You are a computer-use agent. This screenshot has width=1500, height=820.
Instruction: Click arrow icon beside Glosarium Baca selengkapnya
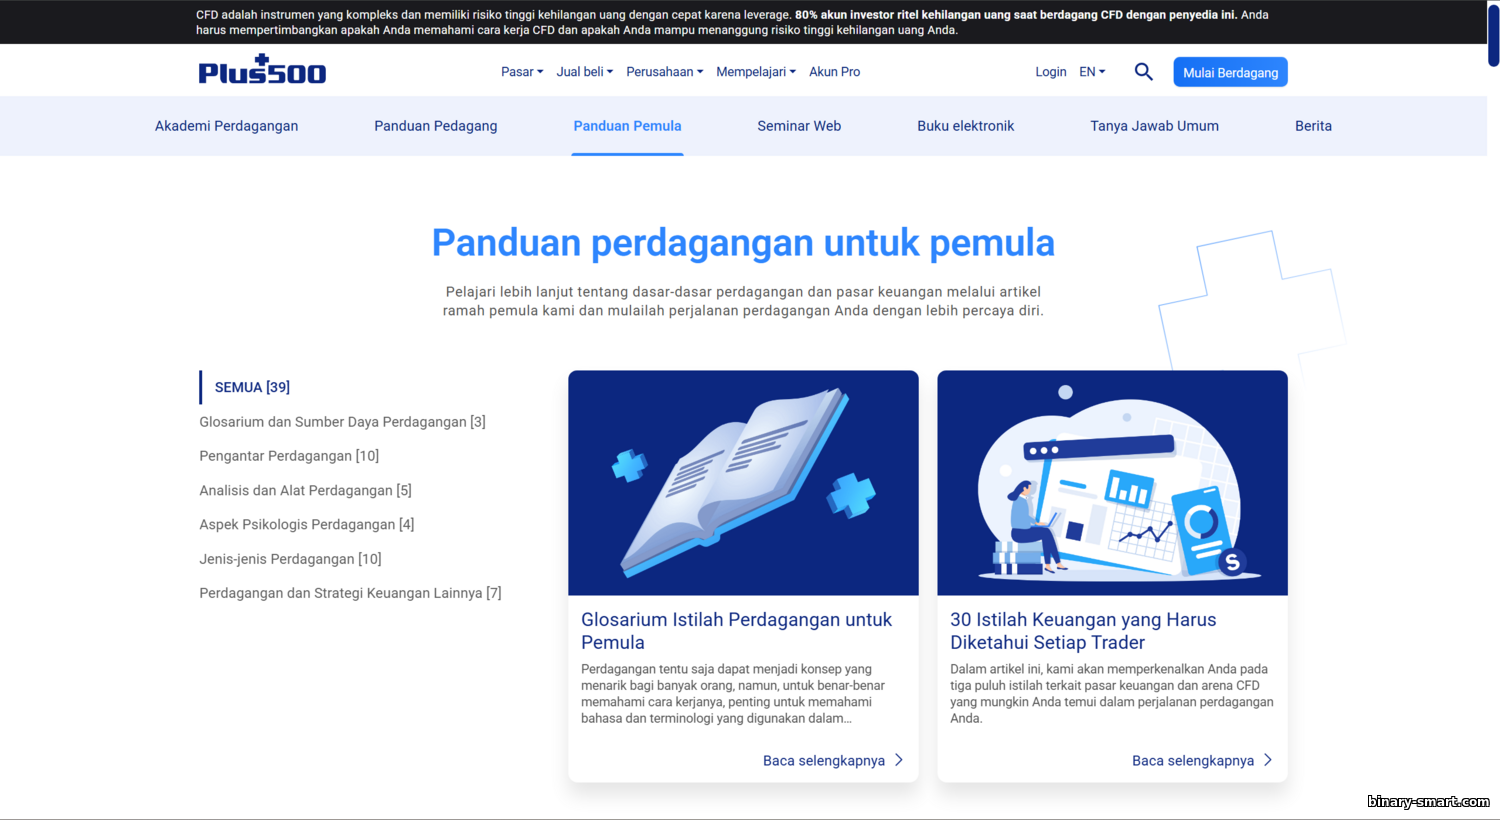(899, 760)
